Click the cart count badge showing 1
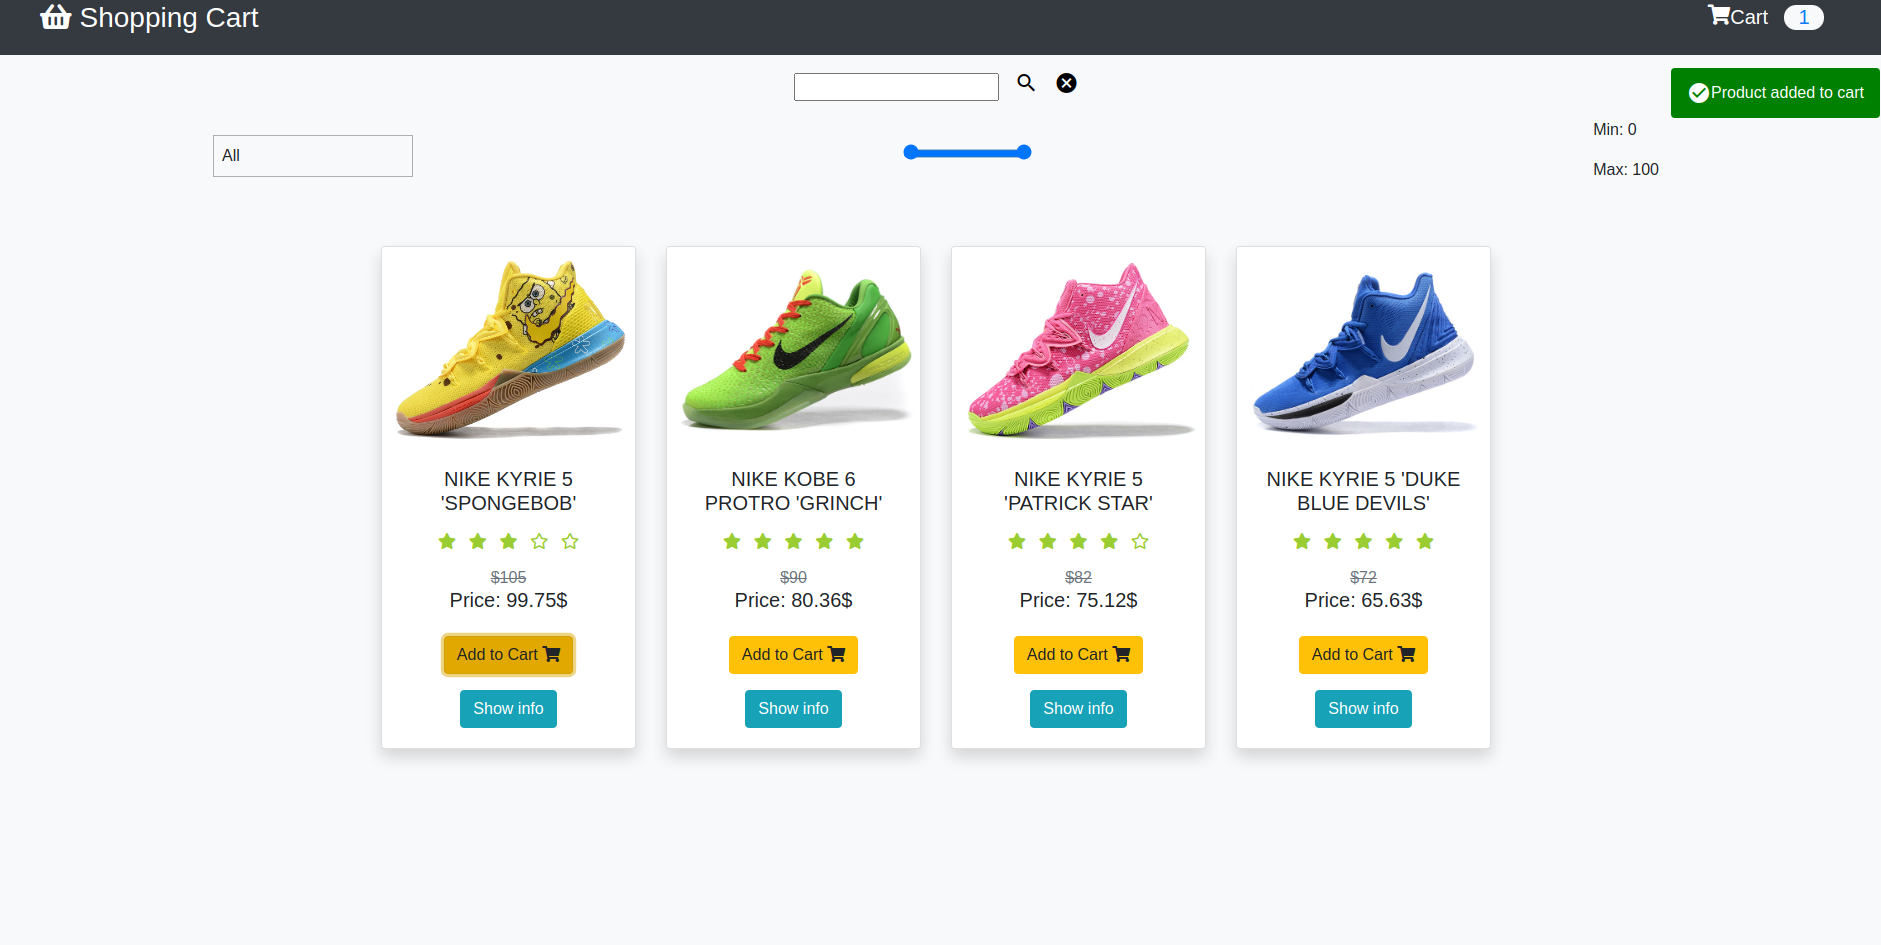This screenshot has width=1881, height=945. coord(1803,17)
